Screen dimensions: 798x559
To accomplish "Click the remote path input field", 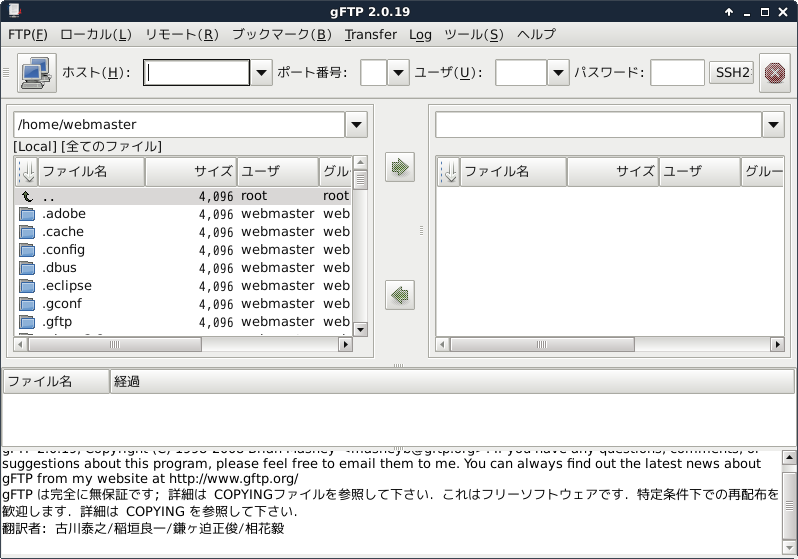I will 598,125.
